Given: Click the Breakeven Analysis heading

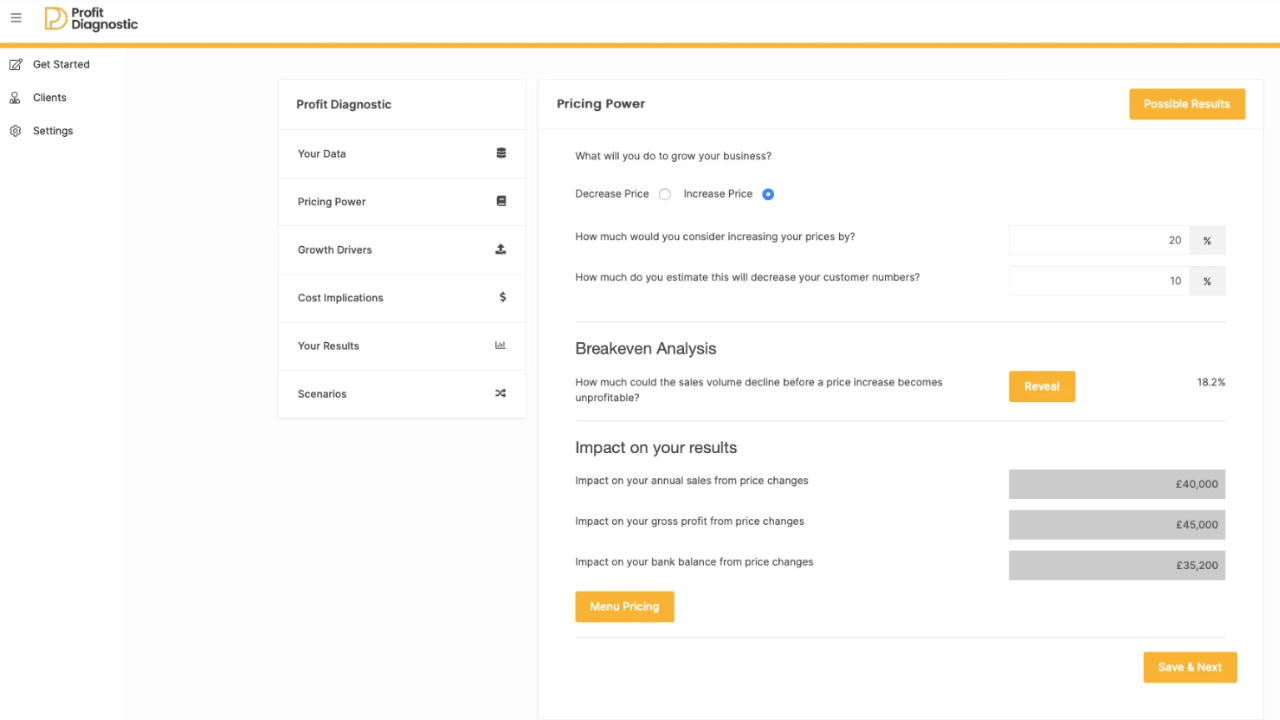Looking at the screenshot, I should 646,349.
